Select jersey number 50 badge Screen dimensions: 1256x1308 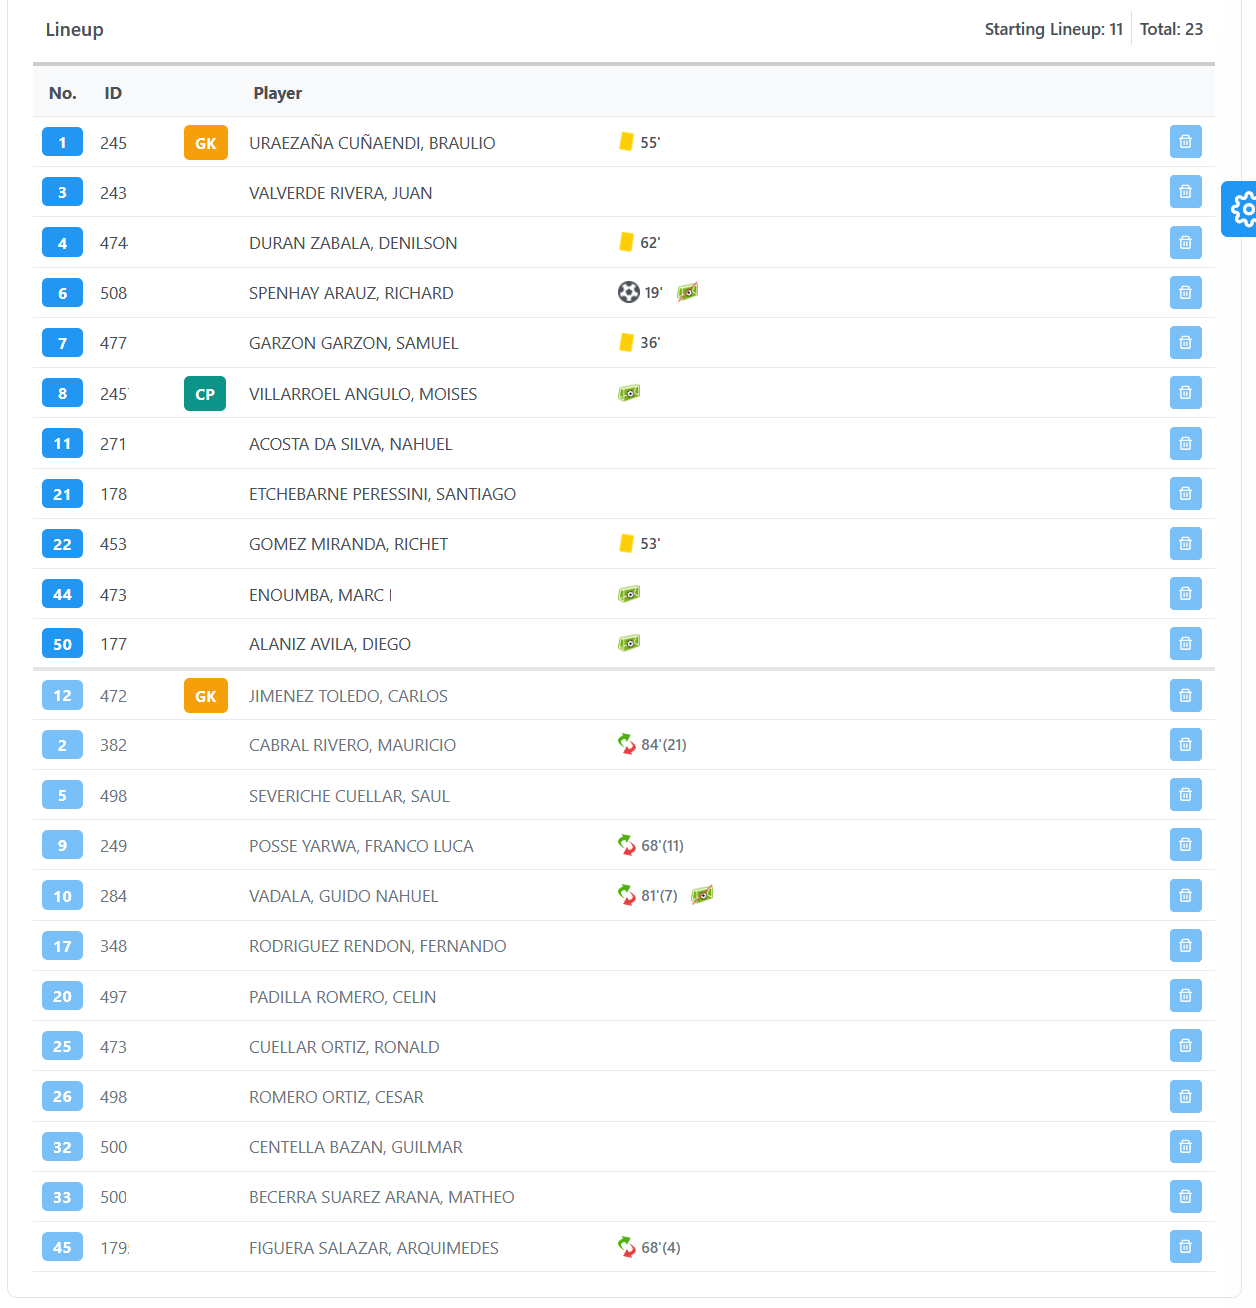62,644
